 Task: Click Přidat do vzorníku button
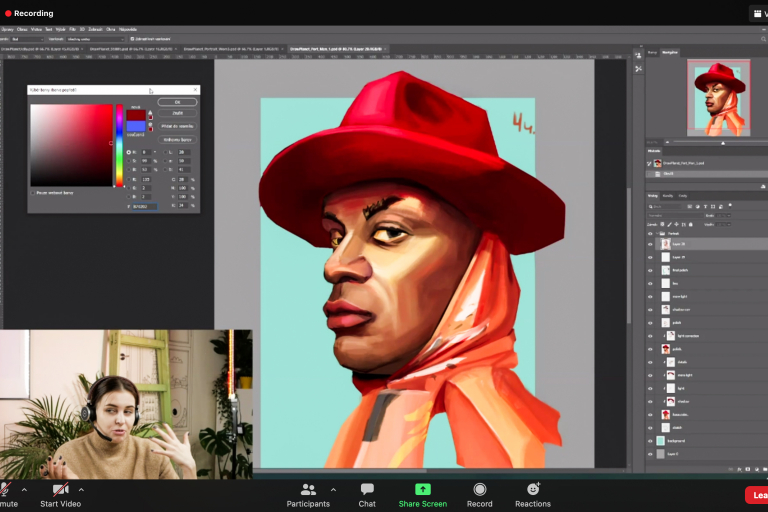point(177,126)
